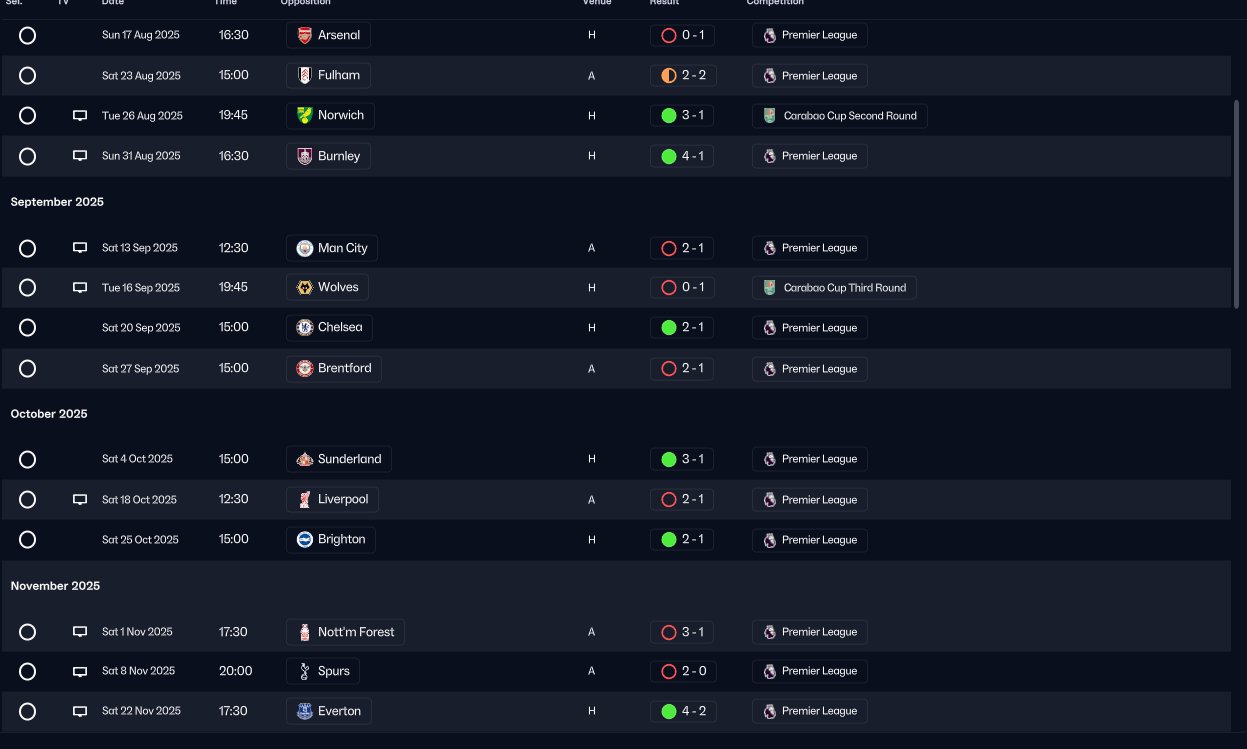Click the September 2025 month heading

[x=57, y=202]
